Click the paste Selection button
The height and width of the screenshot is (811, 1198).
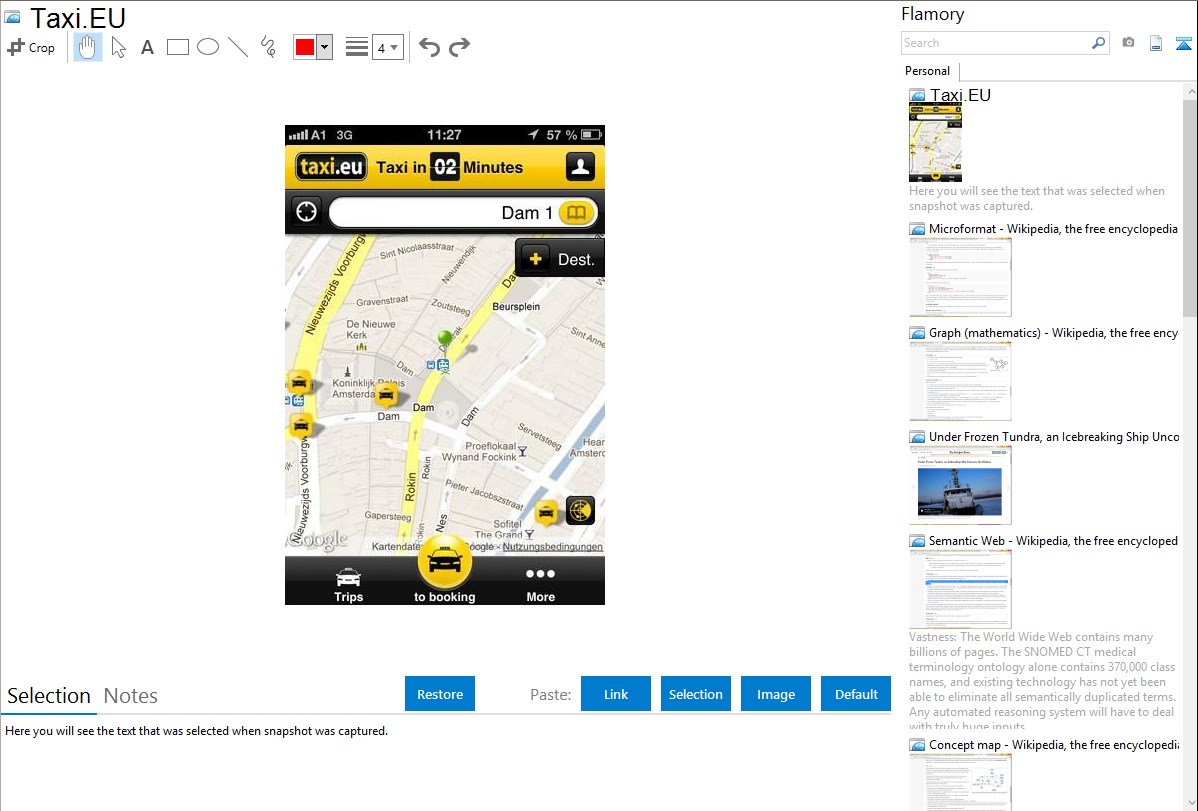pyautogui.click(x=695, y=694)
